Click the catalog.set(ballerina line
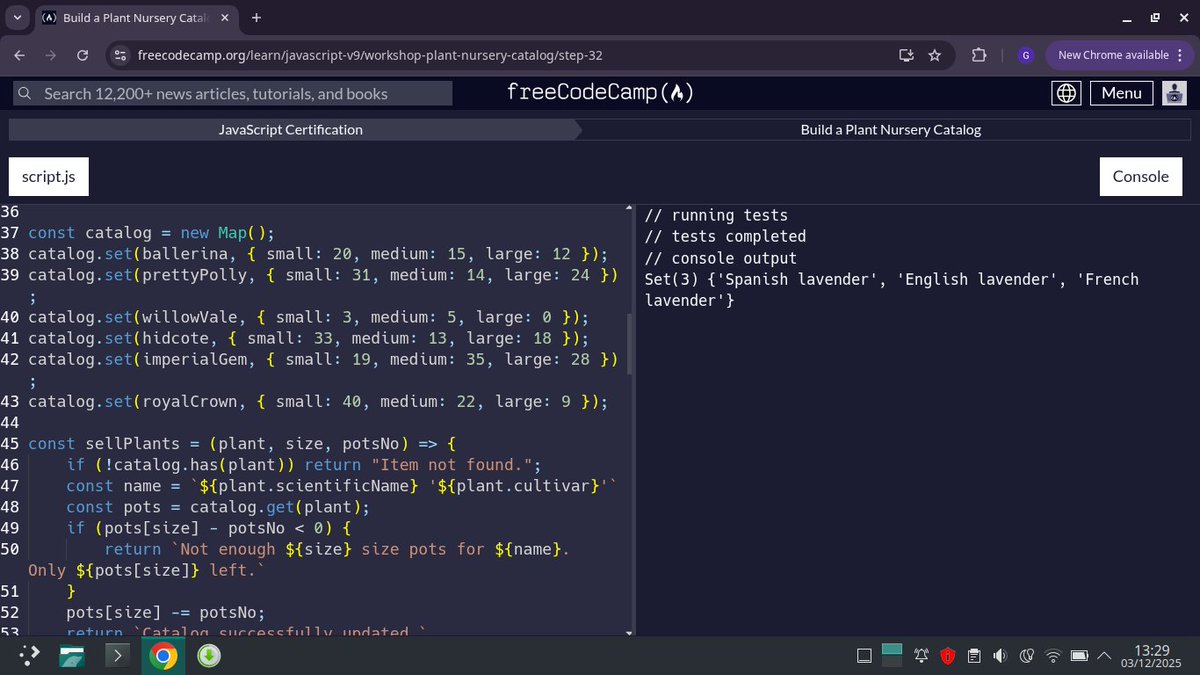 click(317, 254)
